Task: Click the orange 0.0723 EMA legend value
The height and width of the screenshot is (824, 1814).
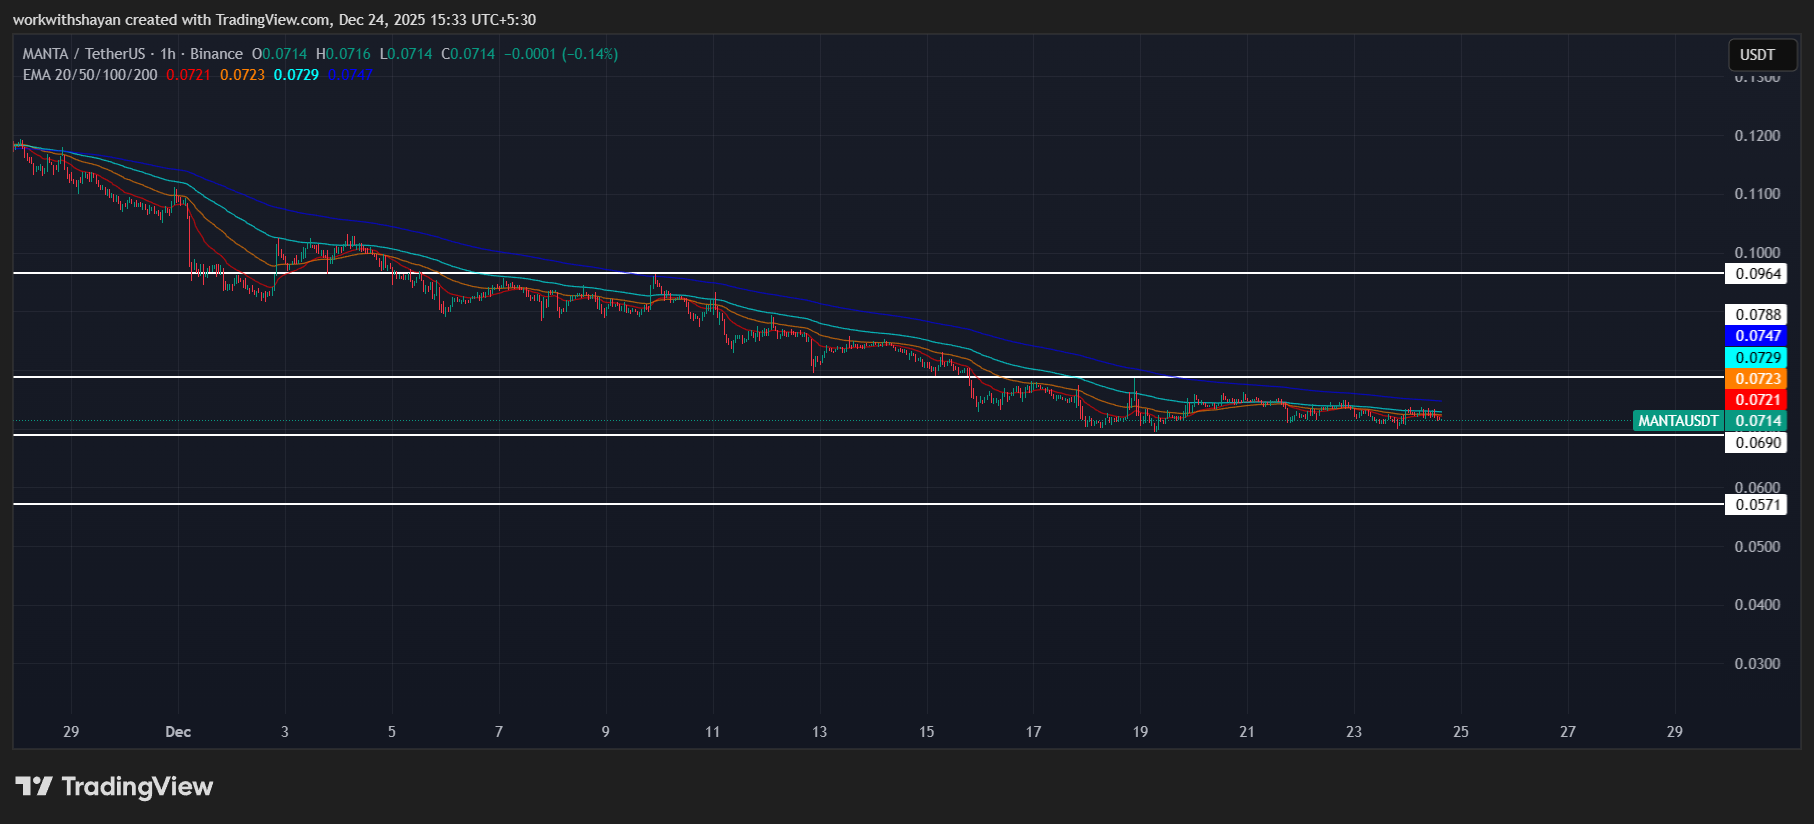Action: point(242,75)
